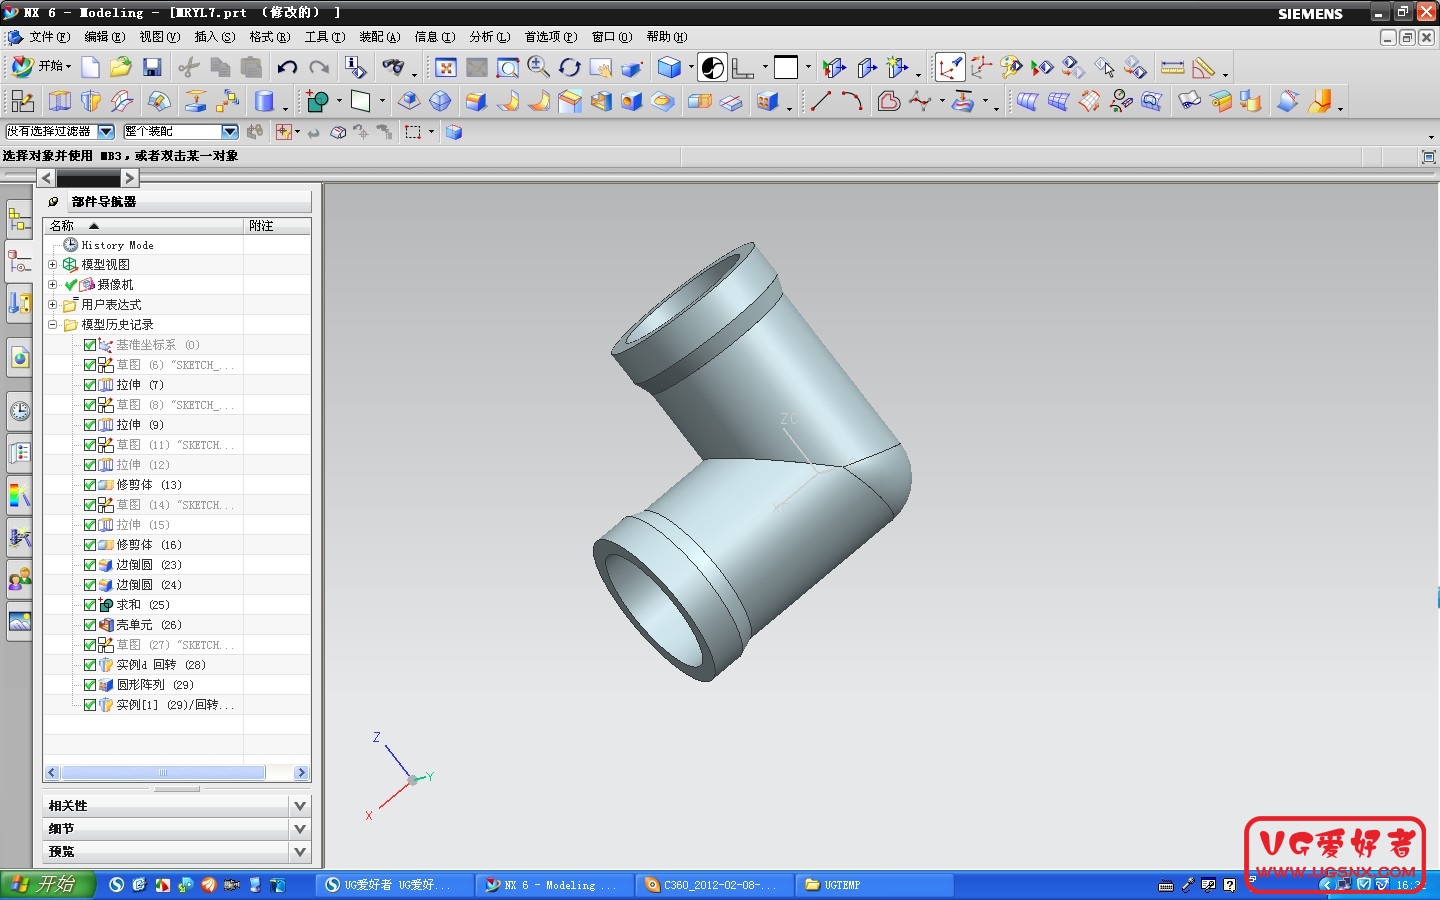This screenshot has height=900, width=1440.
Task: Open the 视图(V) menu
Action: pos(160,37)
